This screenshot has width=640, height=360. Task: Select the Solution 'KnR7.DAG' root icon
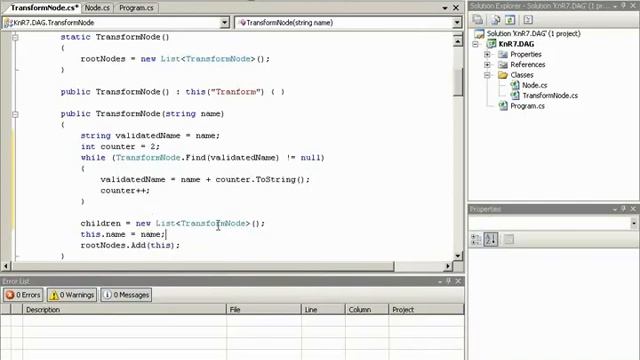point(479,33)
